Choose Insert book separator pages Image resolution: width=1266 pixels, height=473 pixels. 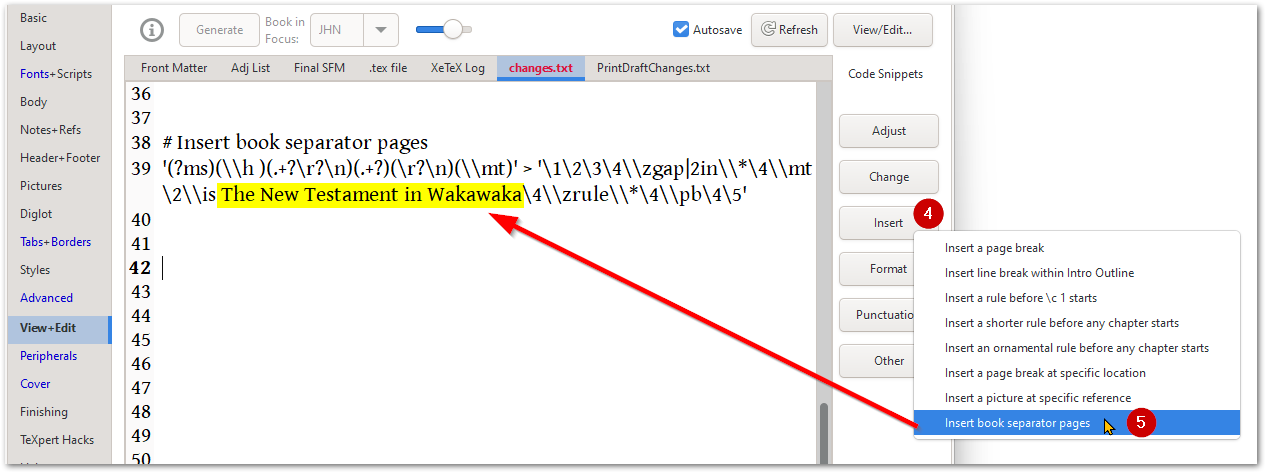click(x=1077, y=423)
